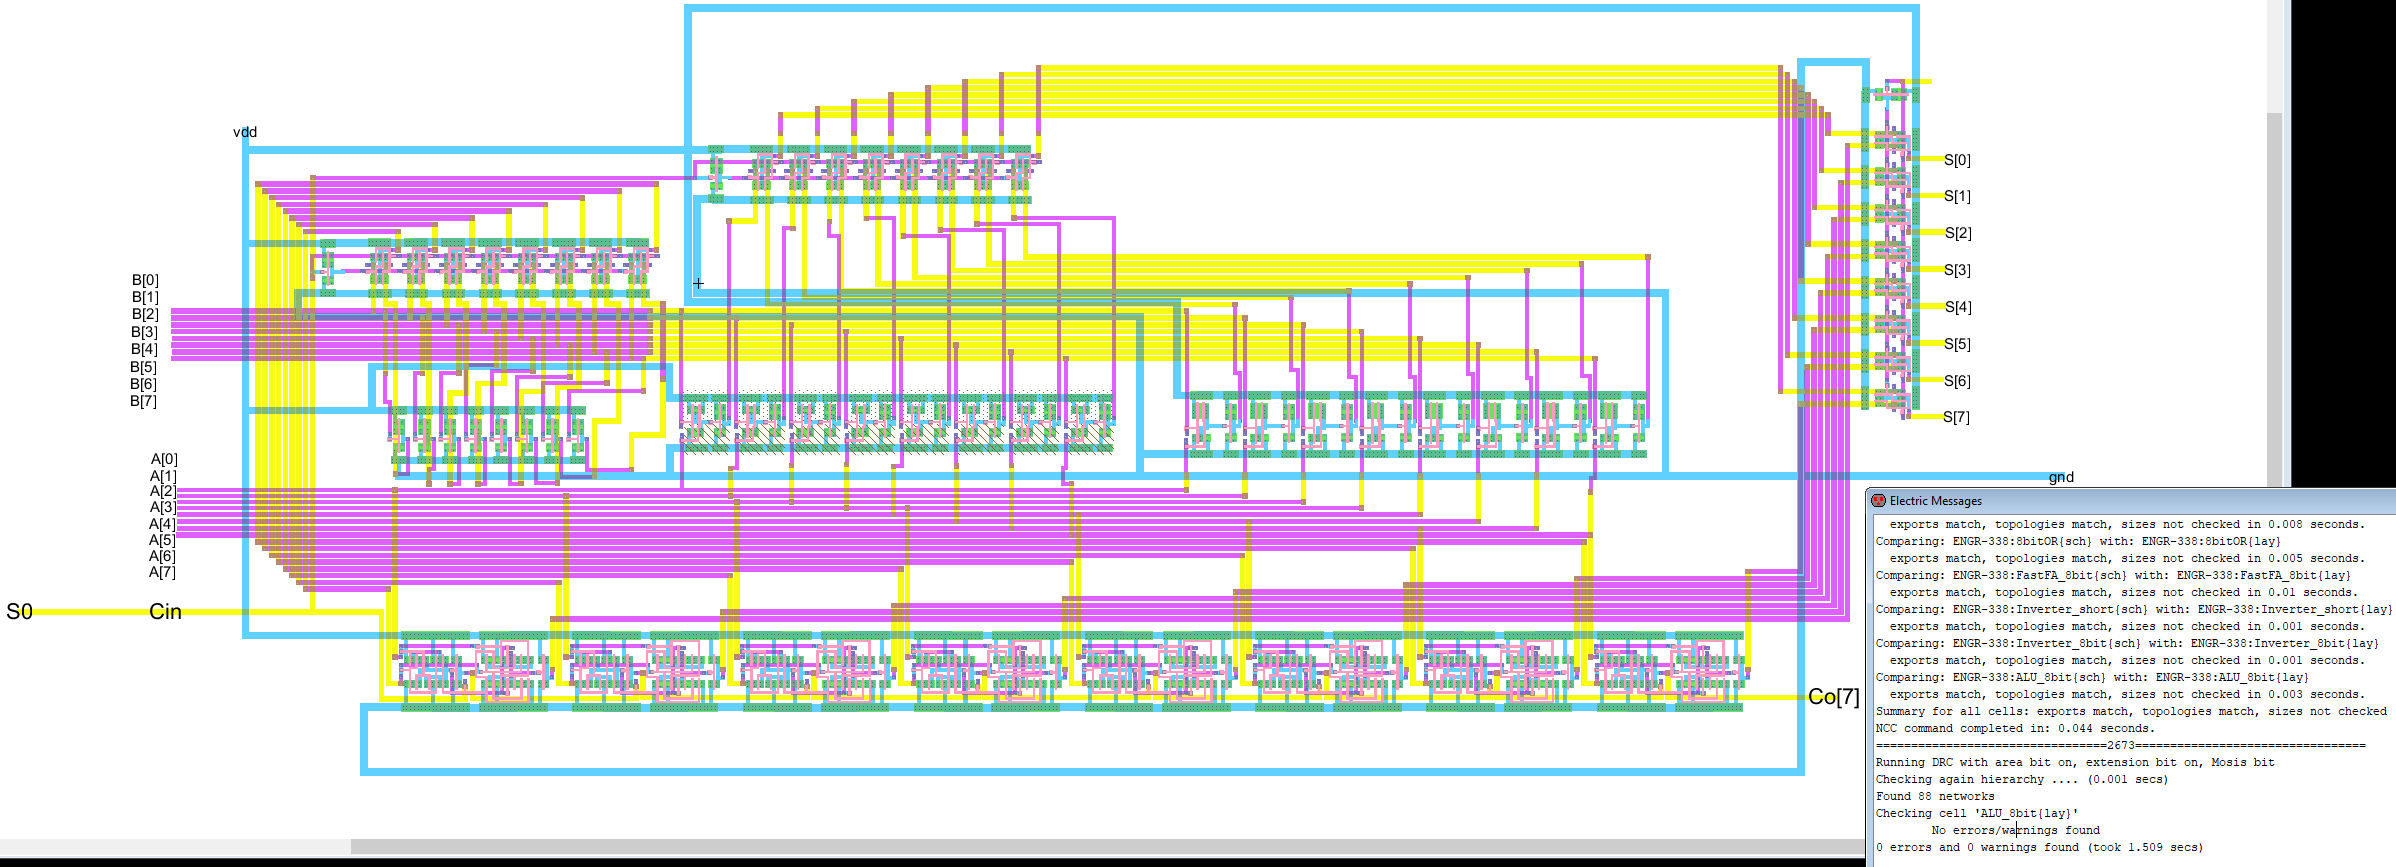Click the B[0] input export label
This screenshot has height=867, width=2396.
pyautogui.click(x=145, y=280)
